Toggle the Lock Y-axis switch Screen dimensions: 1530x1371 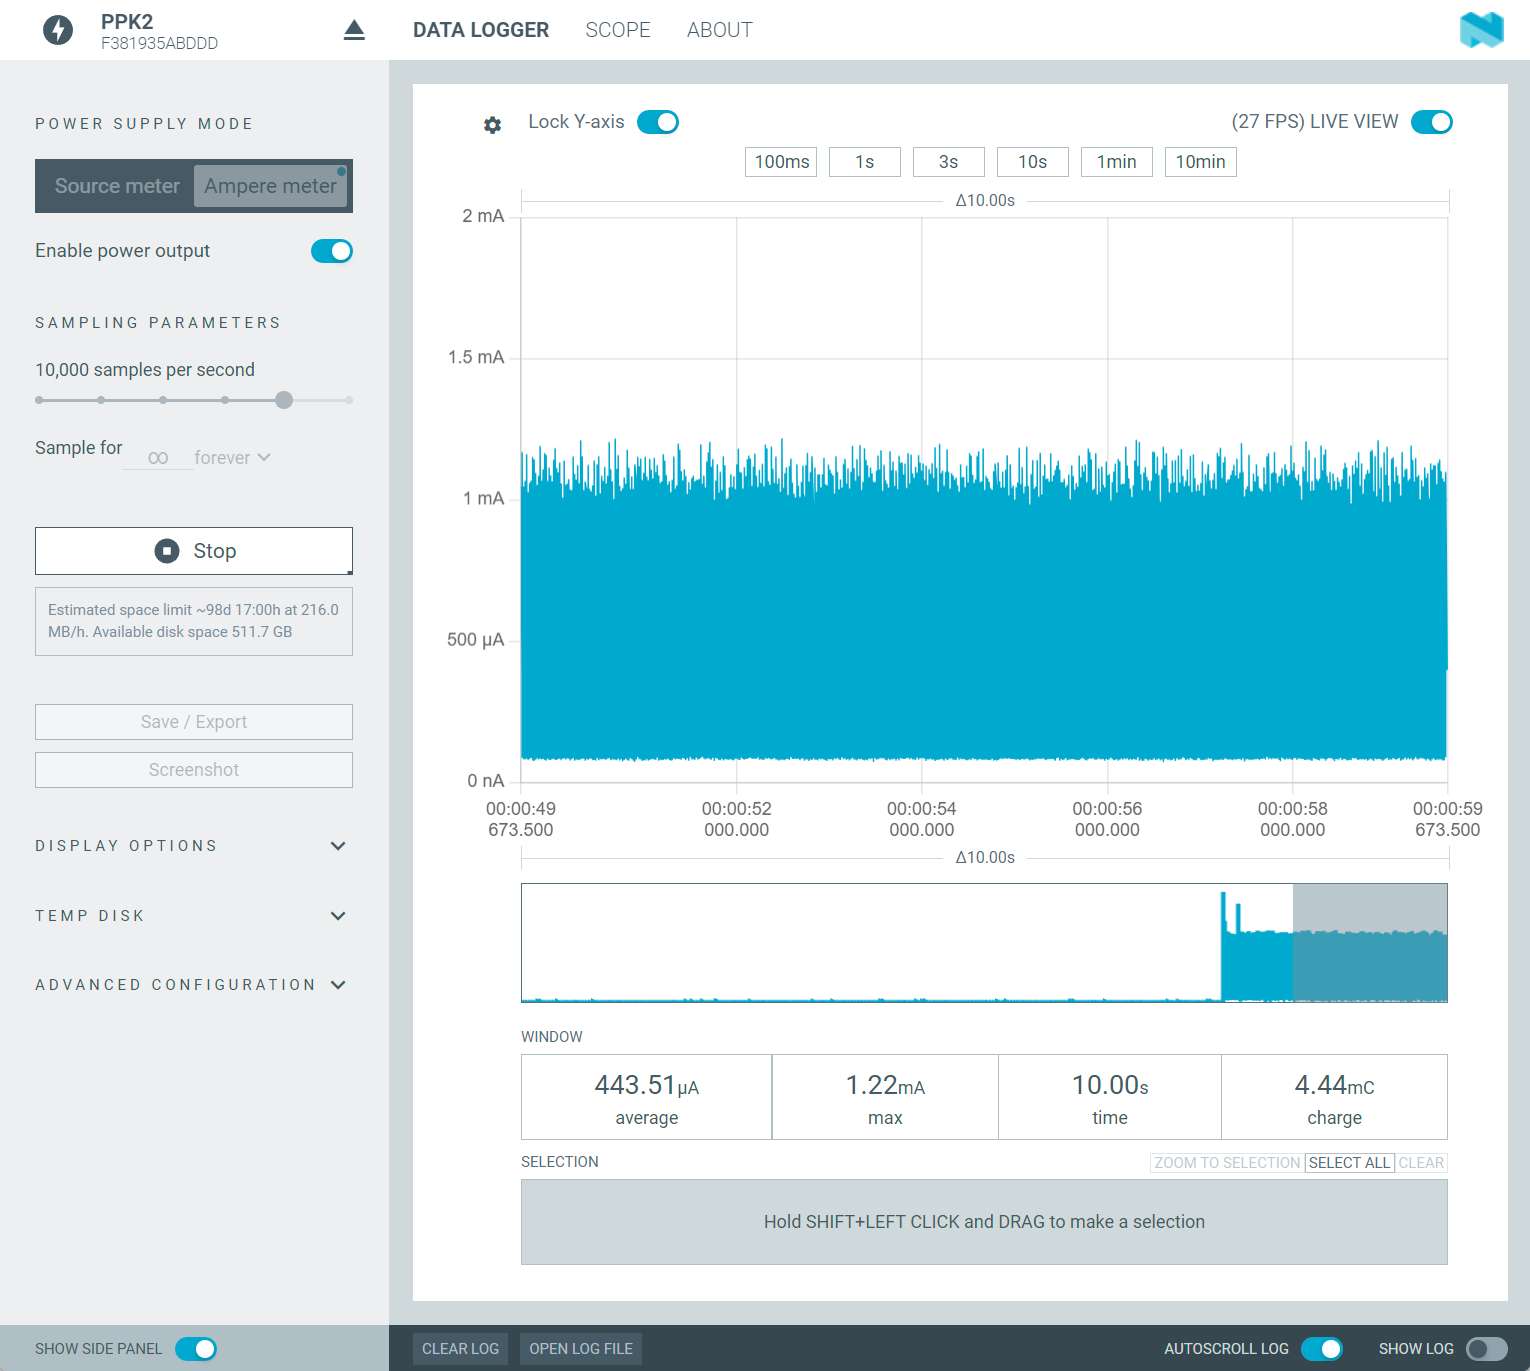(658, 122)
